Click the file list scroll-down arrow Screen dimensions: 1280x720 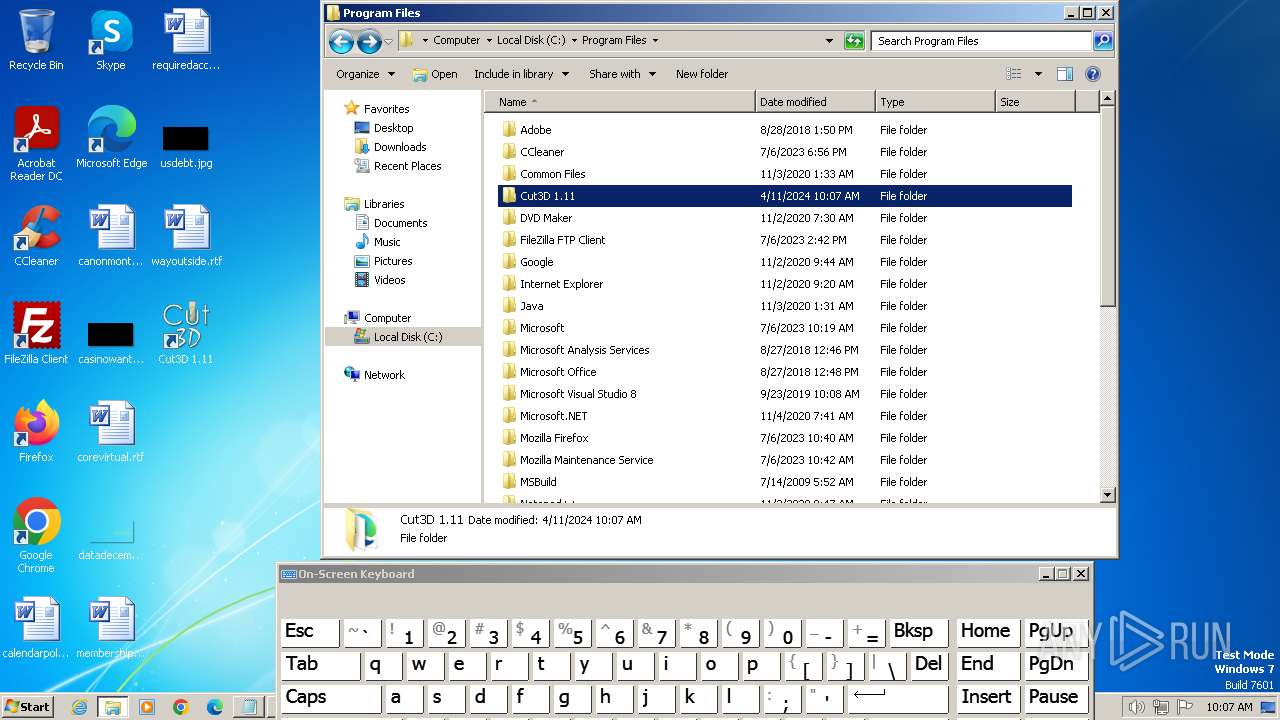tap(1107, 494)
